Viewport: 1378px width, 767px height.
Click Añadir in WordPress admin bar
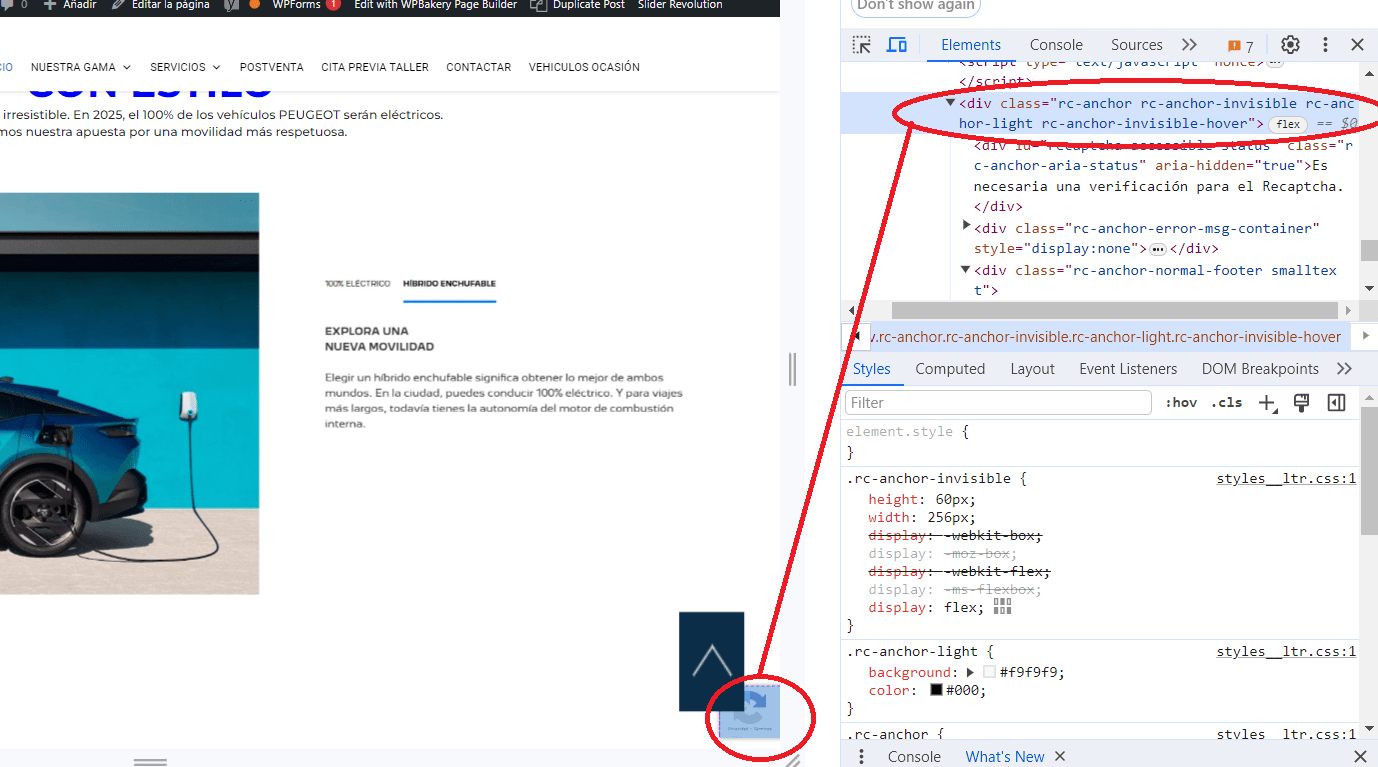pyautogui.click(x=69, y=5)
